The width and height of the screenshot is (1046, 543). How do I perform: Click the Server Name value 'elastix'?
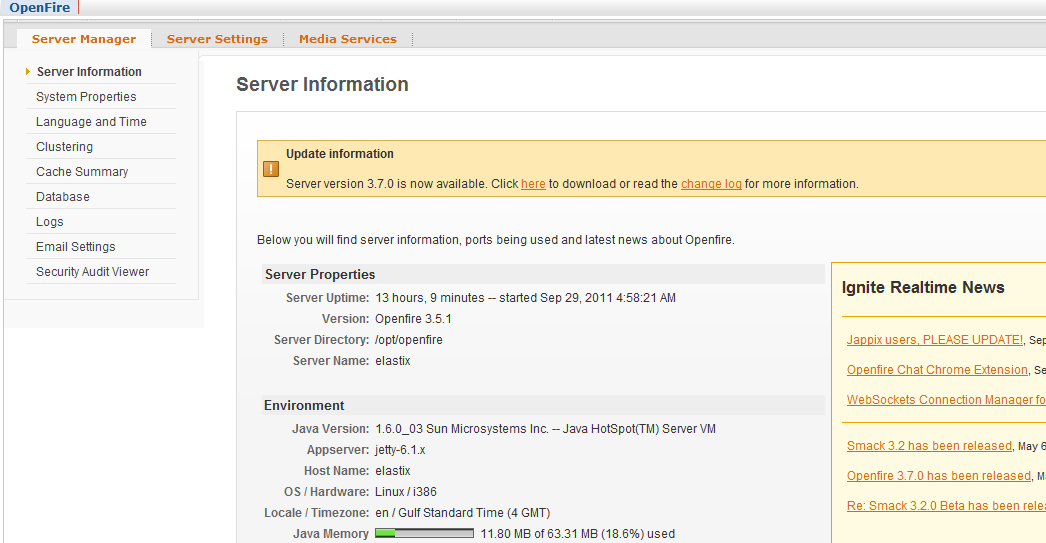(x=392, y=361)
